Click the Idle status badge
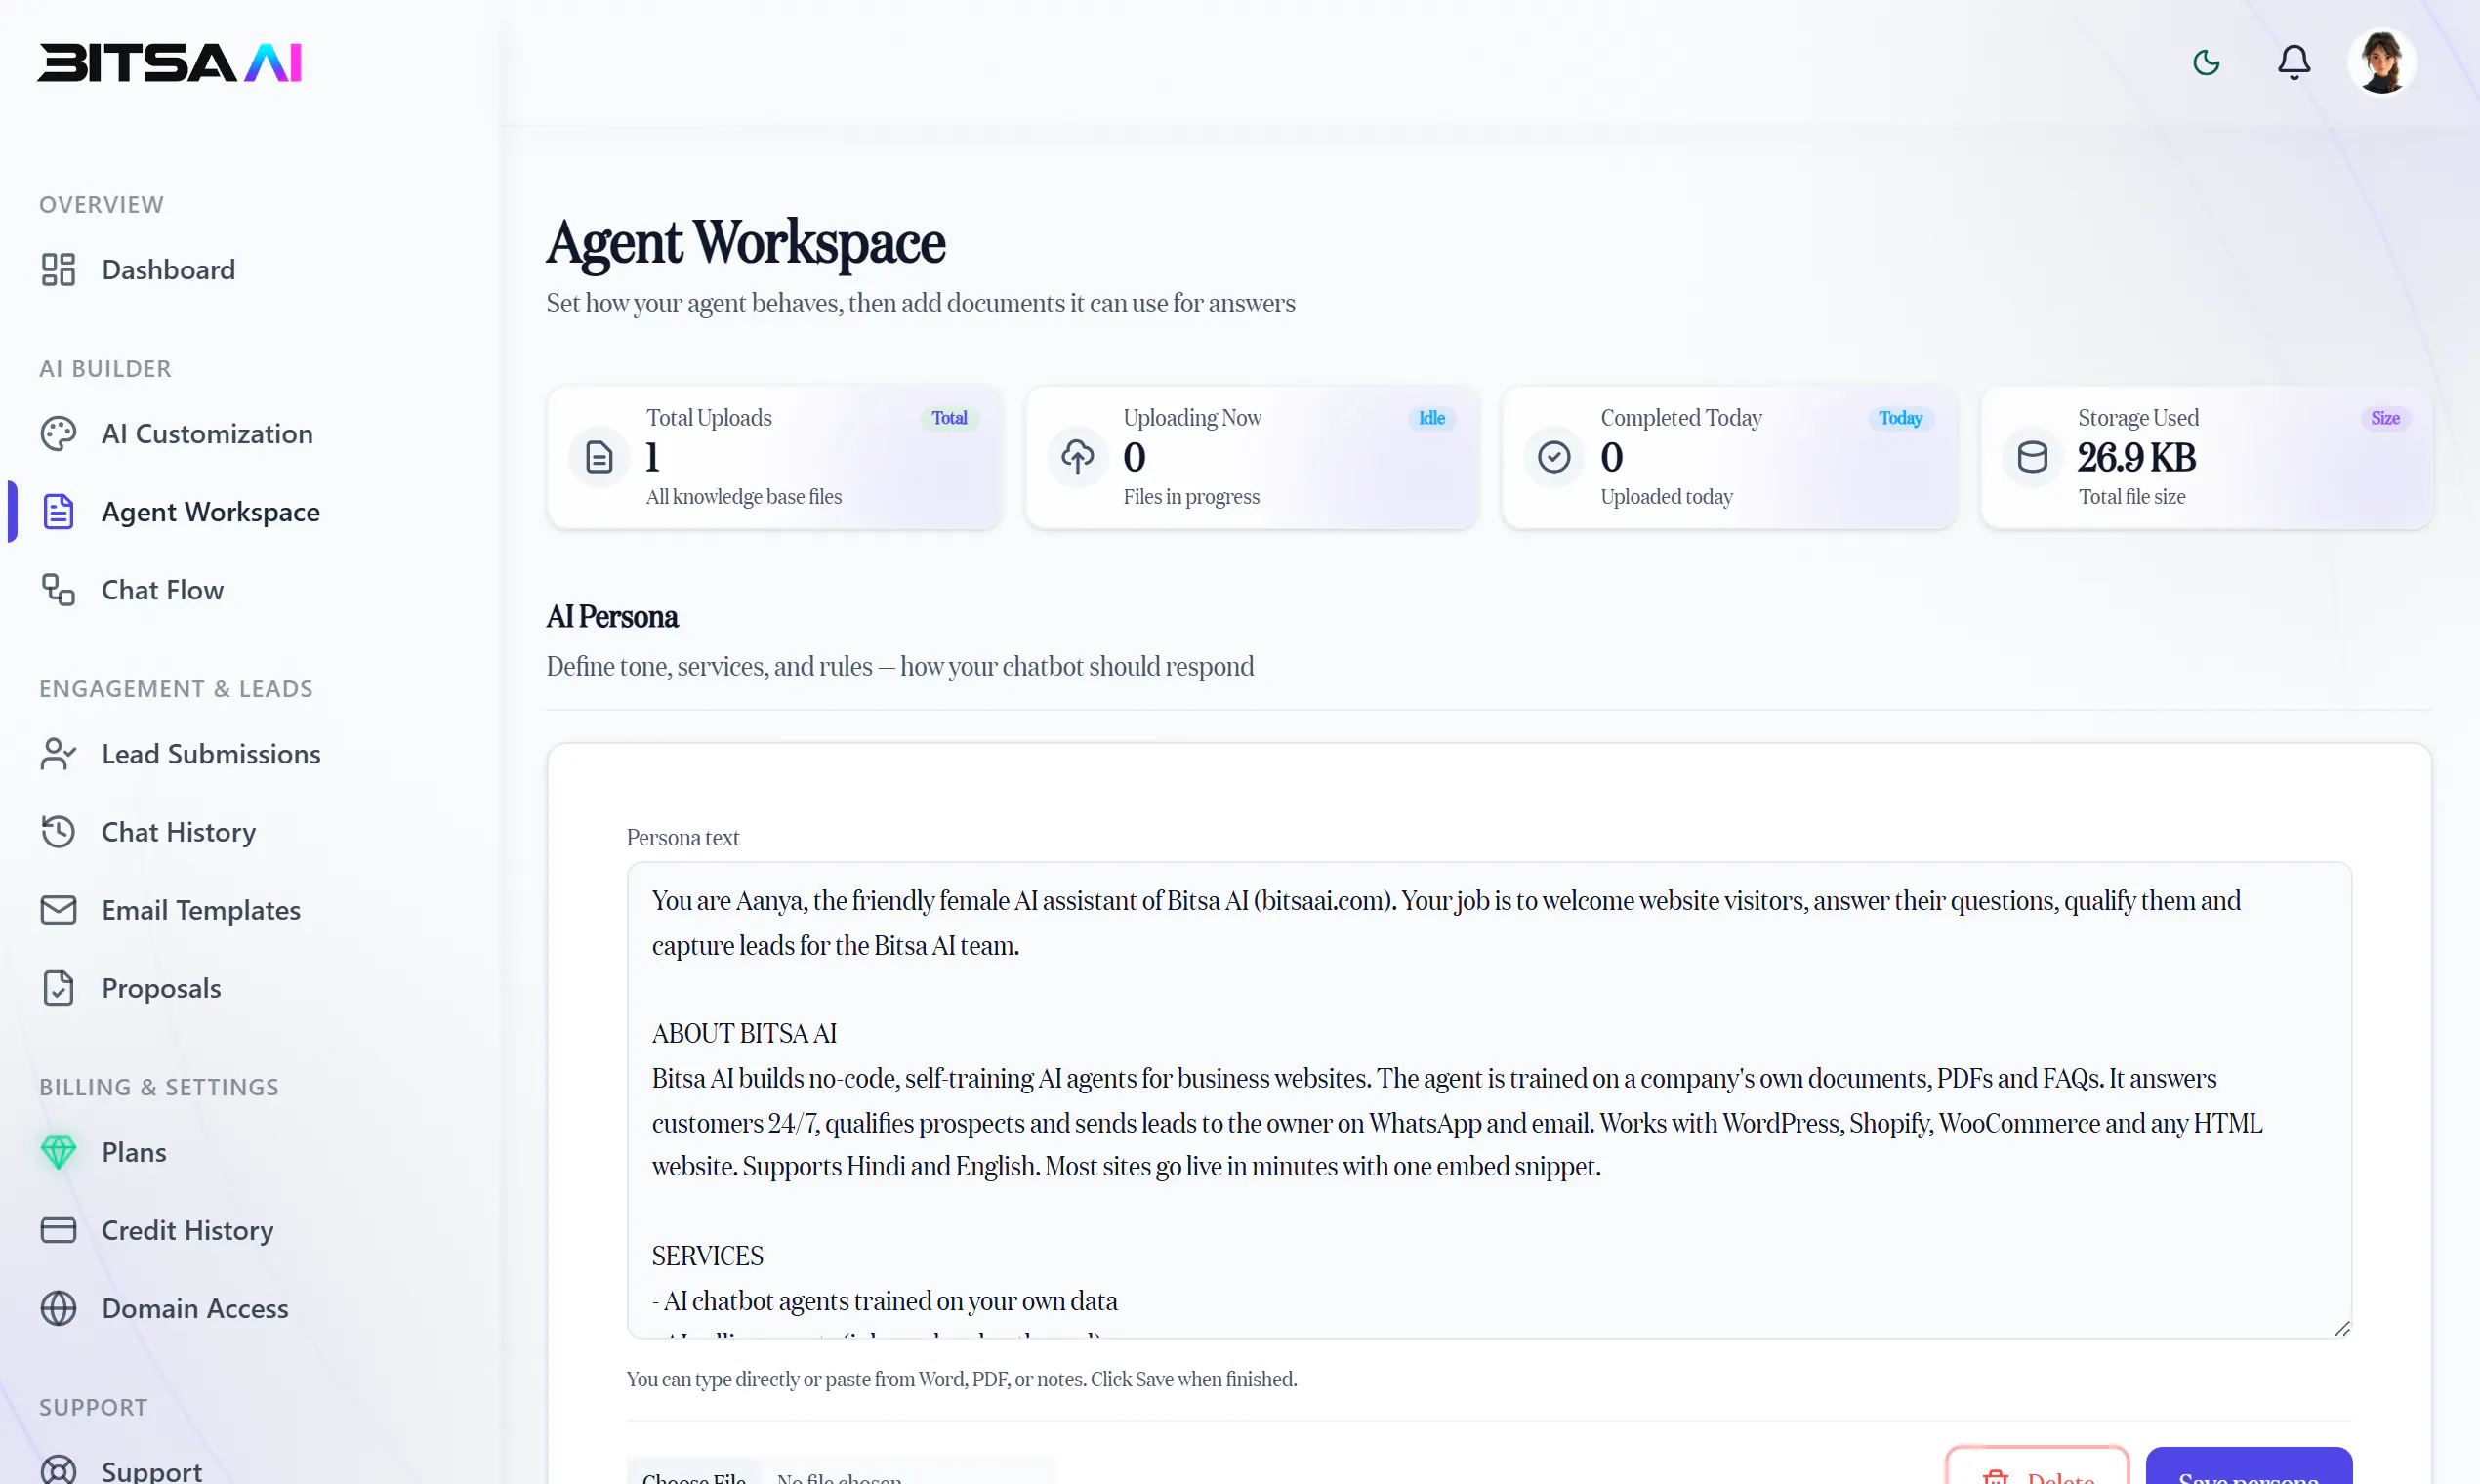The image size is (2480, 1484). pyautogui.click(x=1431, y=418)
